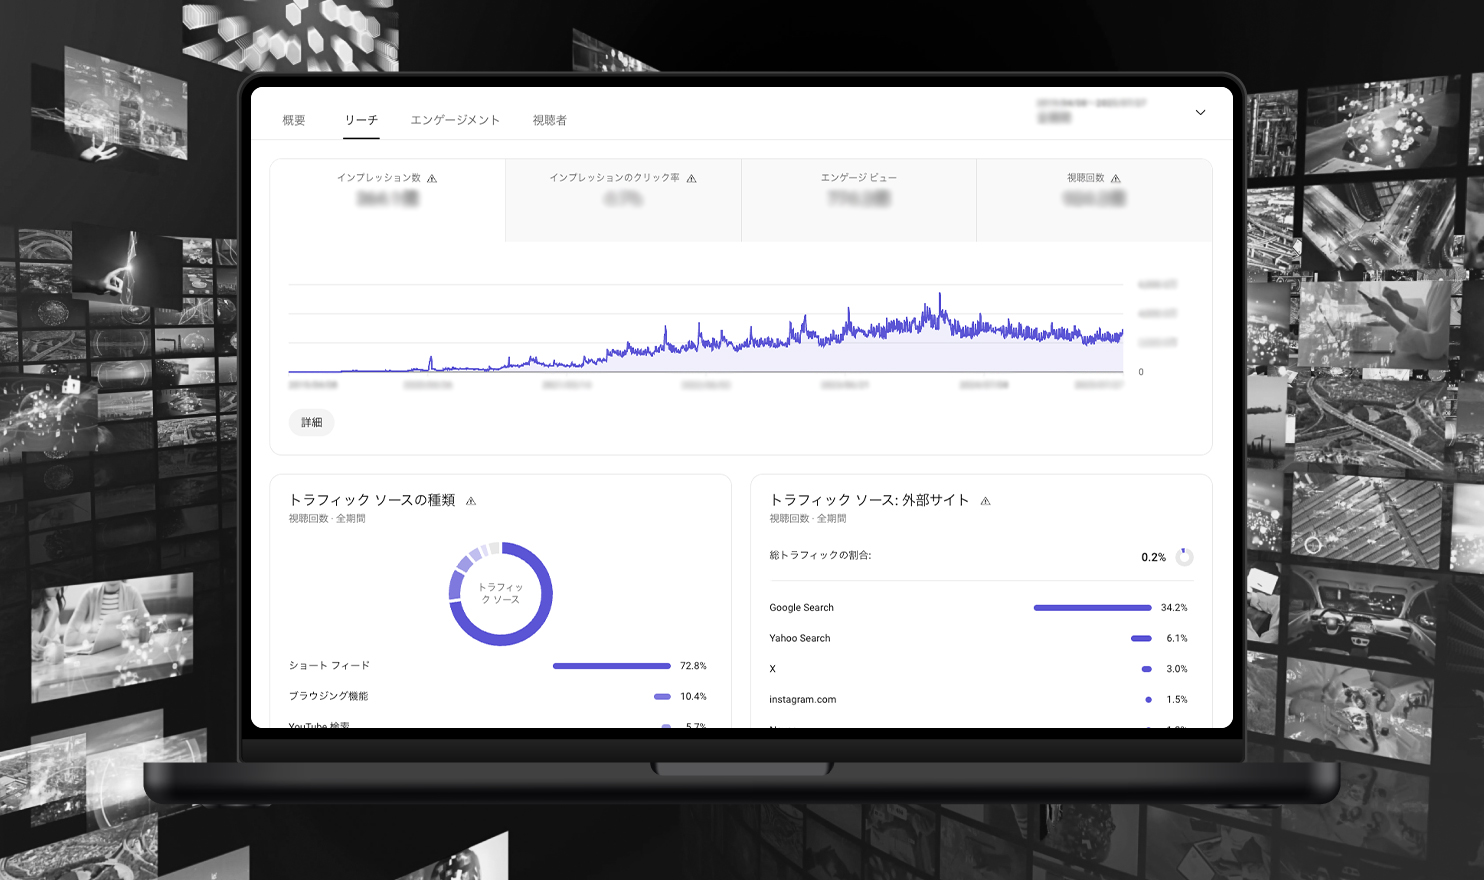The image size is (1484, 880).
Task: Click the Yahoo Search traffic source
Action: (799, 638)
